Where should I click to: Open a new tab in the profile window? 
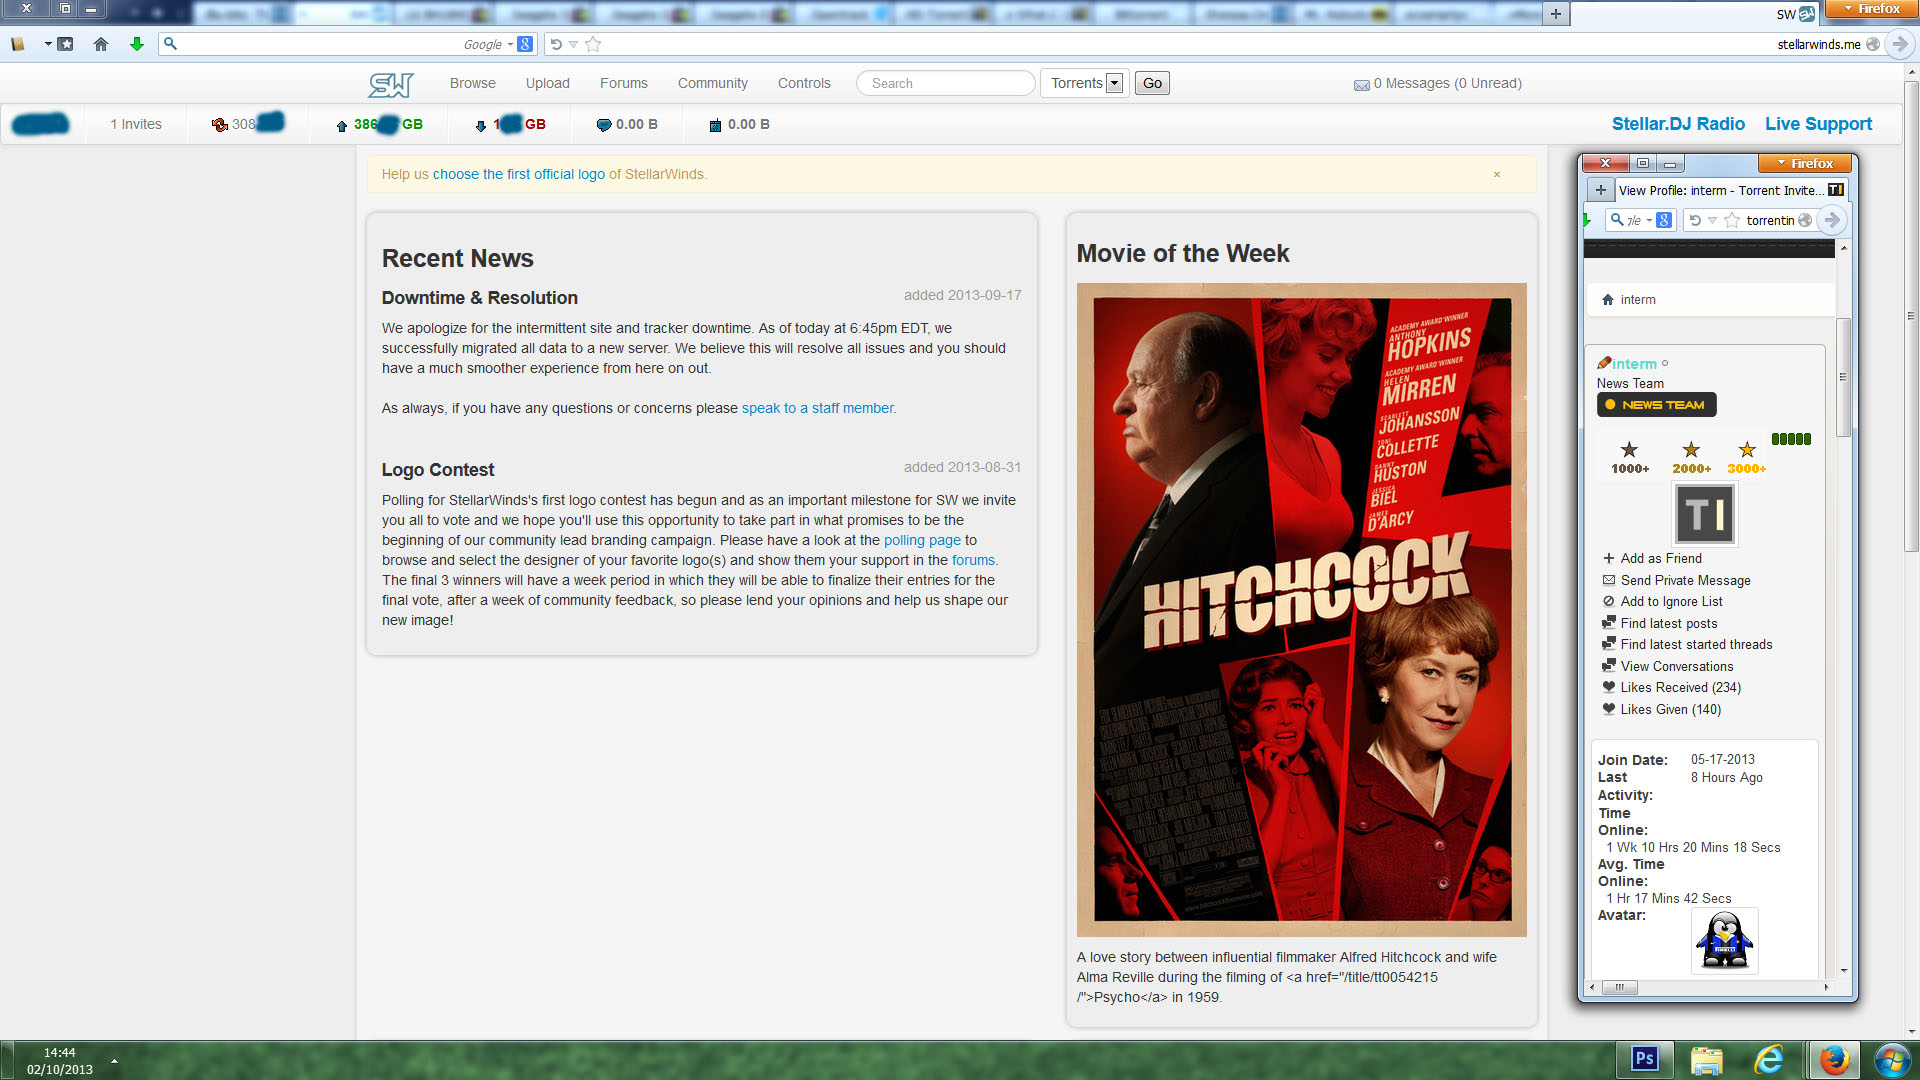[x=1601, y=190]
